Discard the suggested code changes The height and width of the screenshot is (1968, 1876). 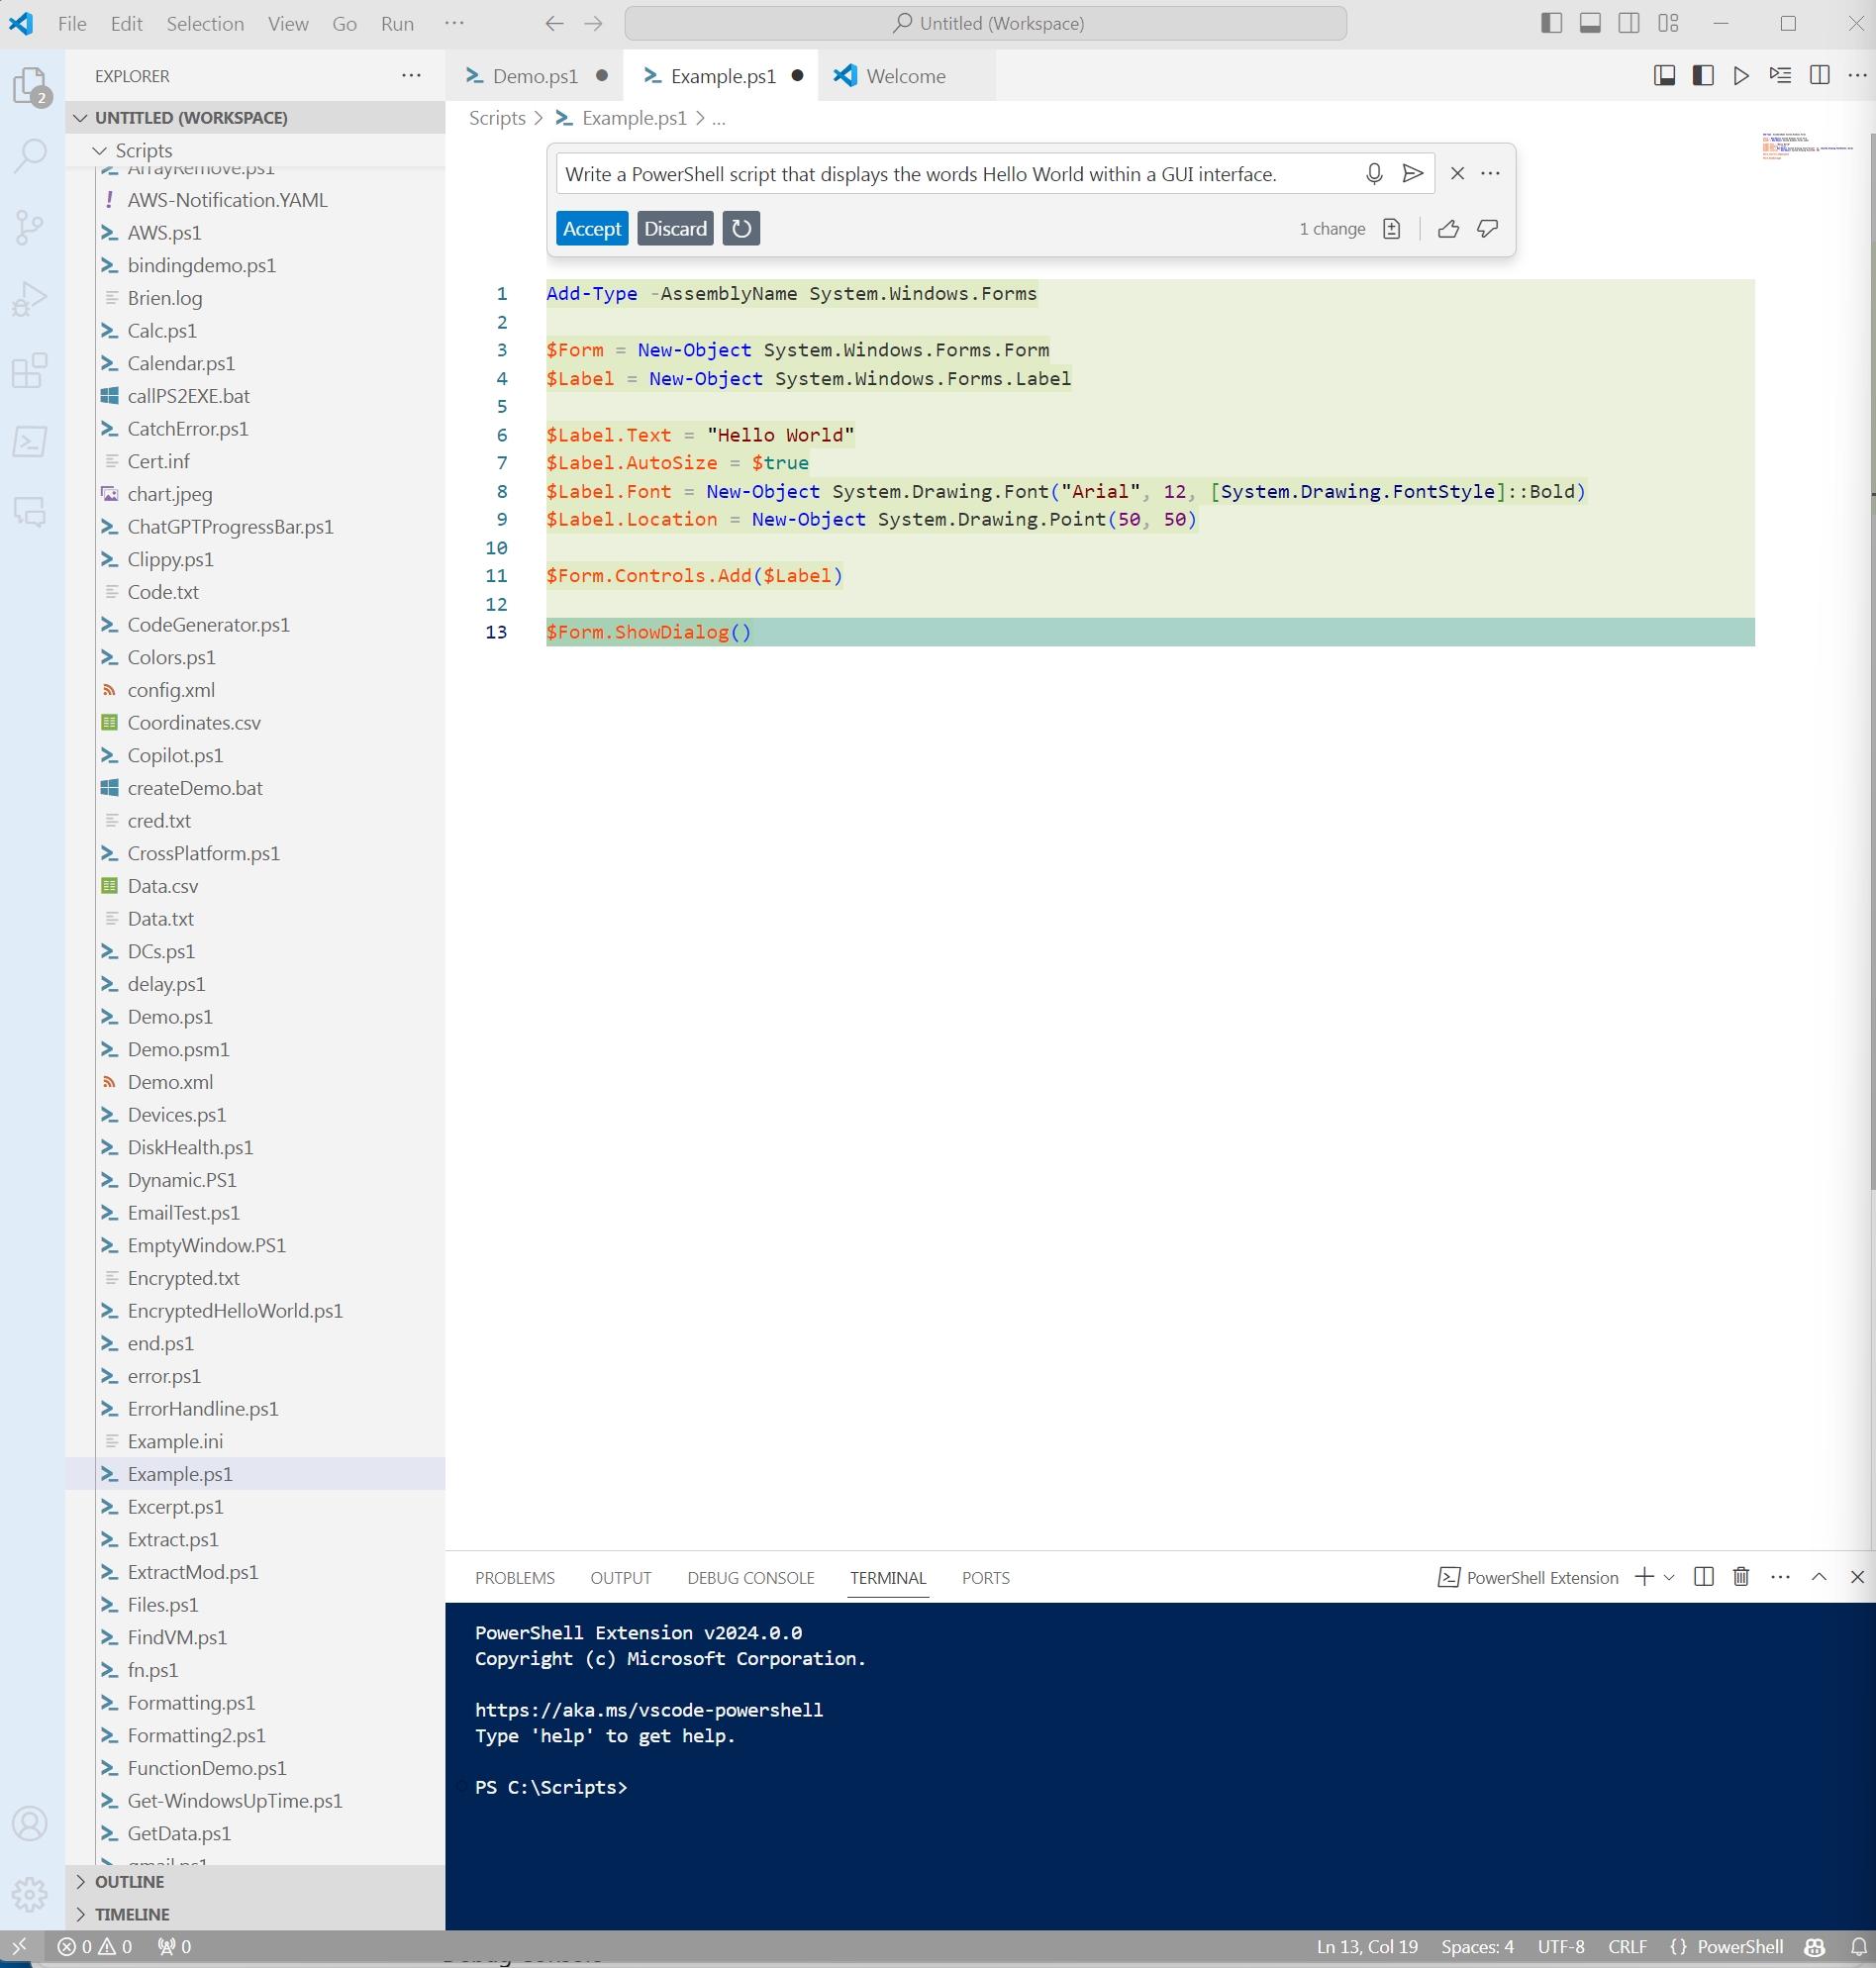click(675, 228)
